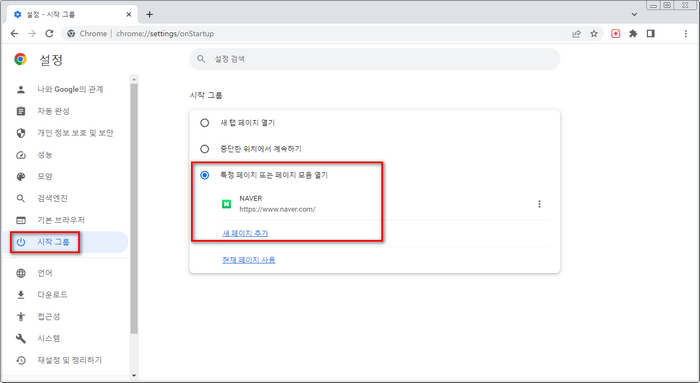Image resolution: width=700 pixels, height=383 pixels.
Task: Open the NAVER entry three-dot menu
Action: [x=539, y=204]
